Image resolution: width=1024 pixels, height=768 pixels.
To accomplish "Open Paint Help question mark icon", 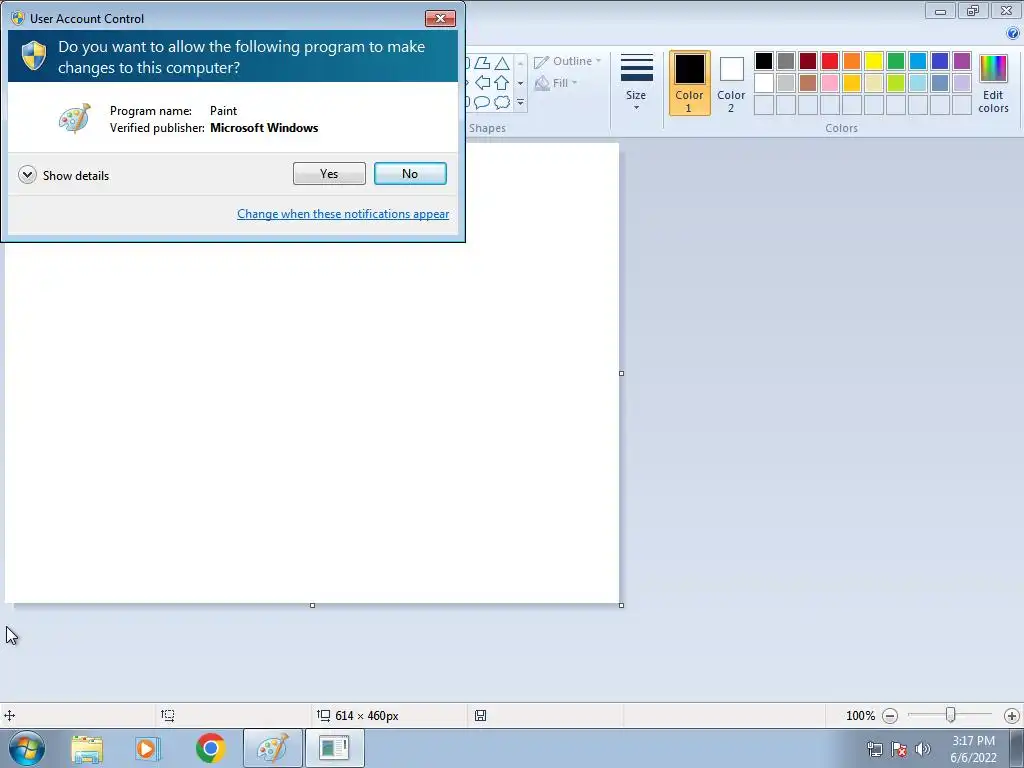I will tap(1013, 33).
